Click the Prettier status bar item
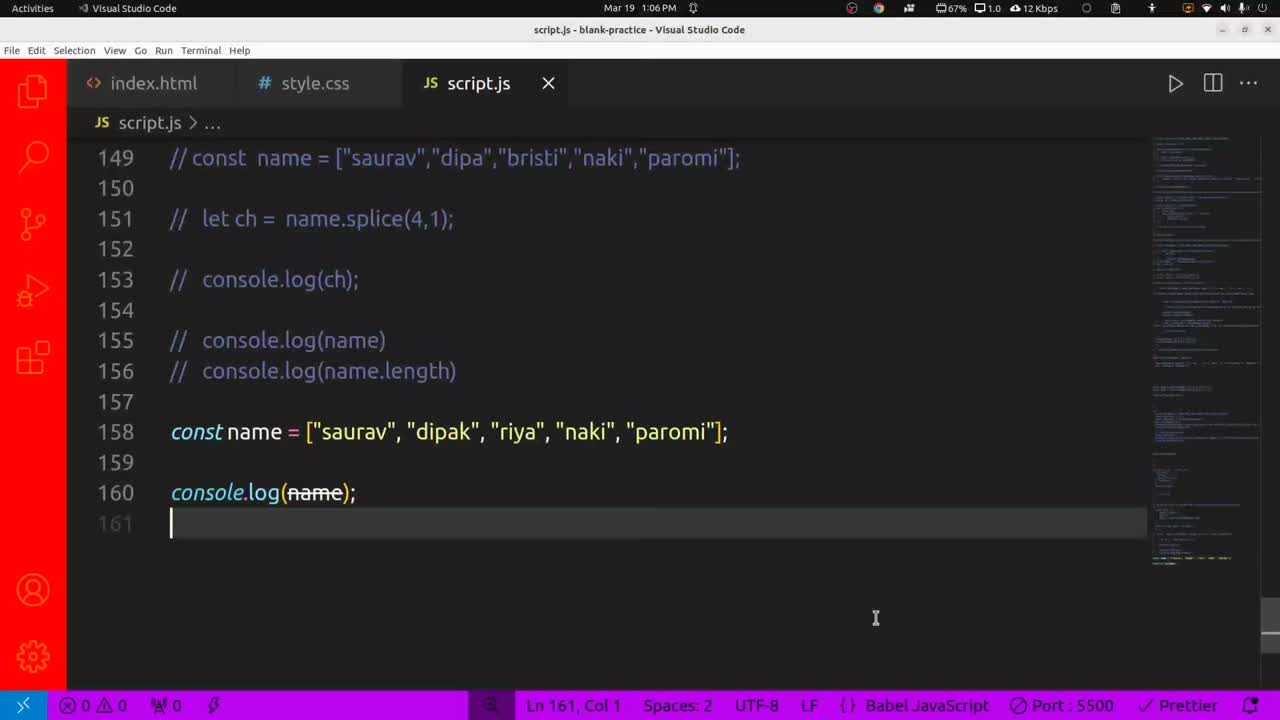Screen dimensions: 1280x720 coord(1178,705)
